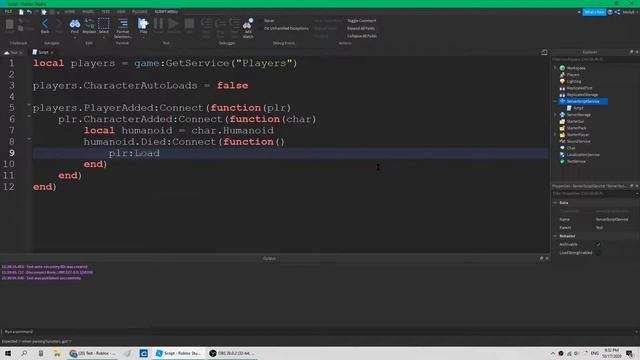Select the Script under ServerScriptService
Viewport: 640px width, 360px height.
point(578,108)
